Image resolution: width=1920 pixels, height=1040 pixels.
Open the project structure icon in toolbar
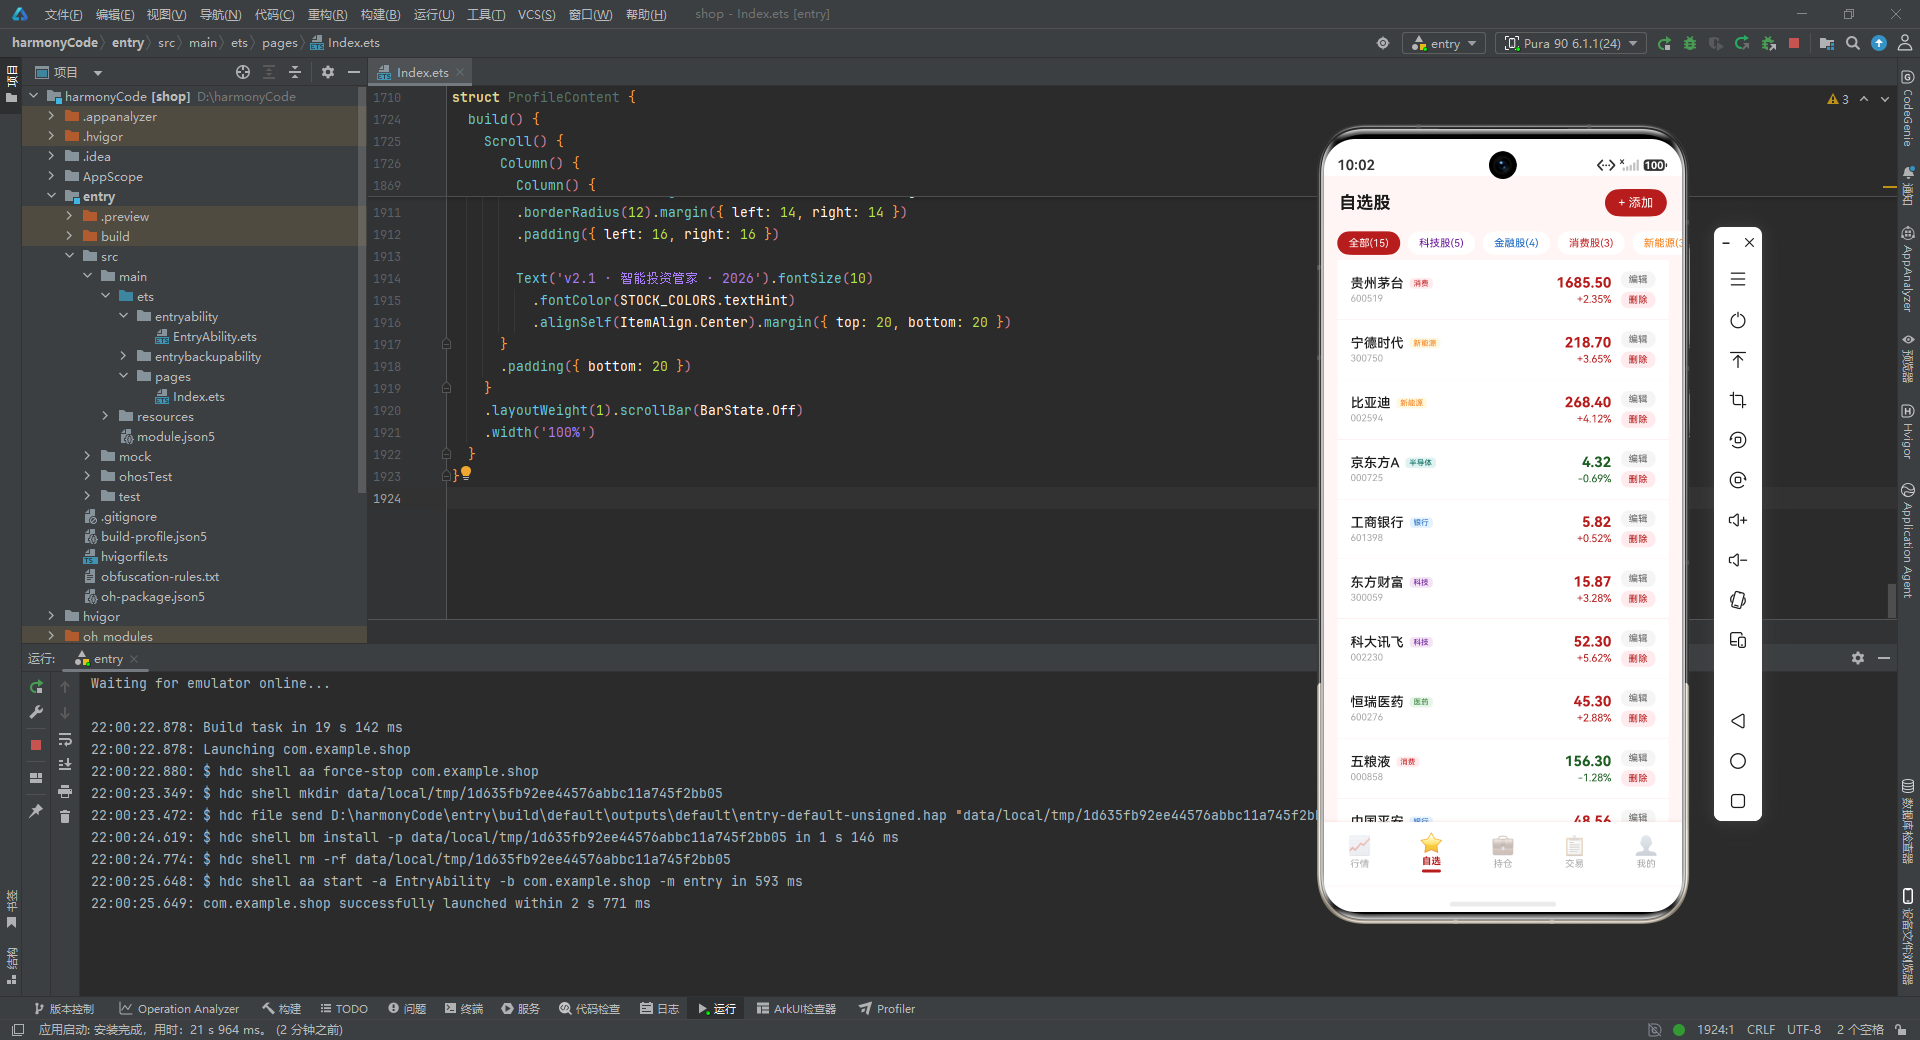(x=1827, y=43)
